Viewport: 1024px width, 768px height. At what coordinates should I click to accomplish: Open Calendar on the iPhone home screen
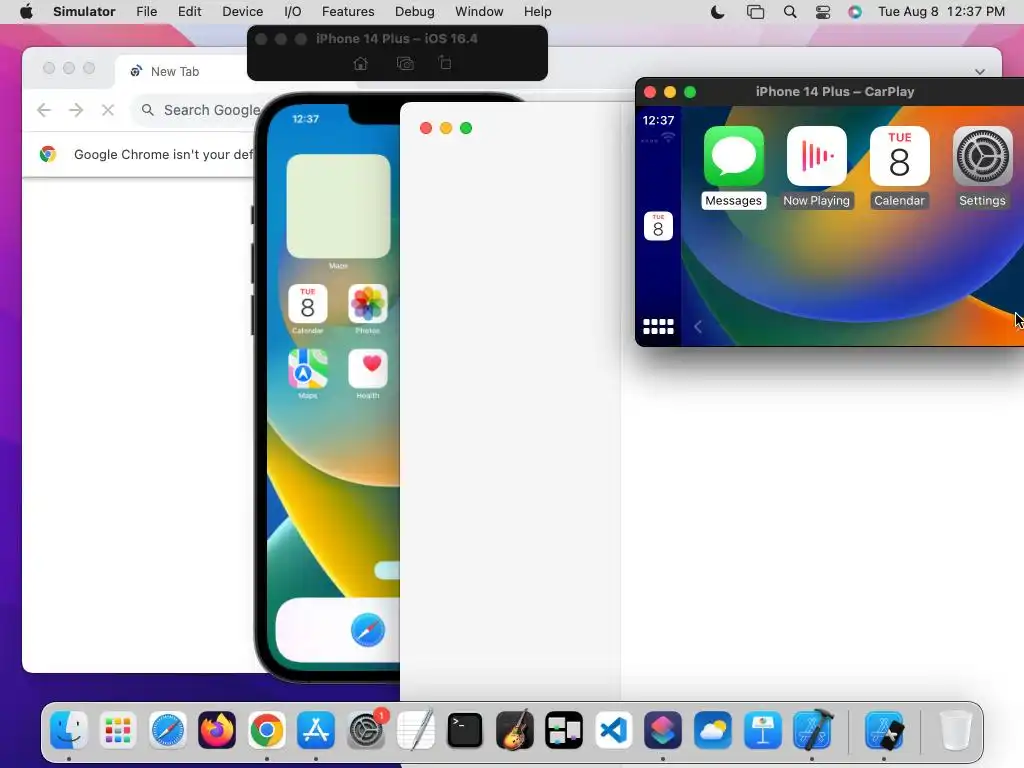(x=308, y=304)
